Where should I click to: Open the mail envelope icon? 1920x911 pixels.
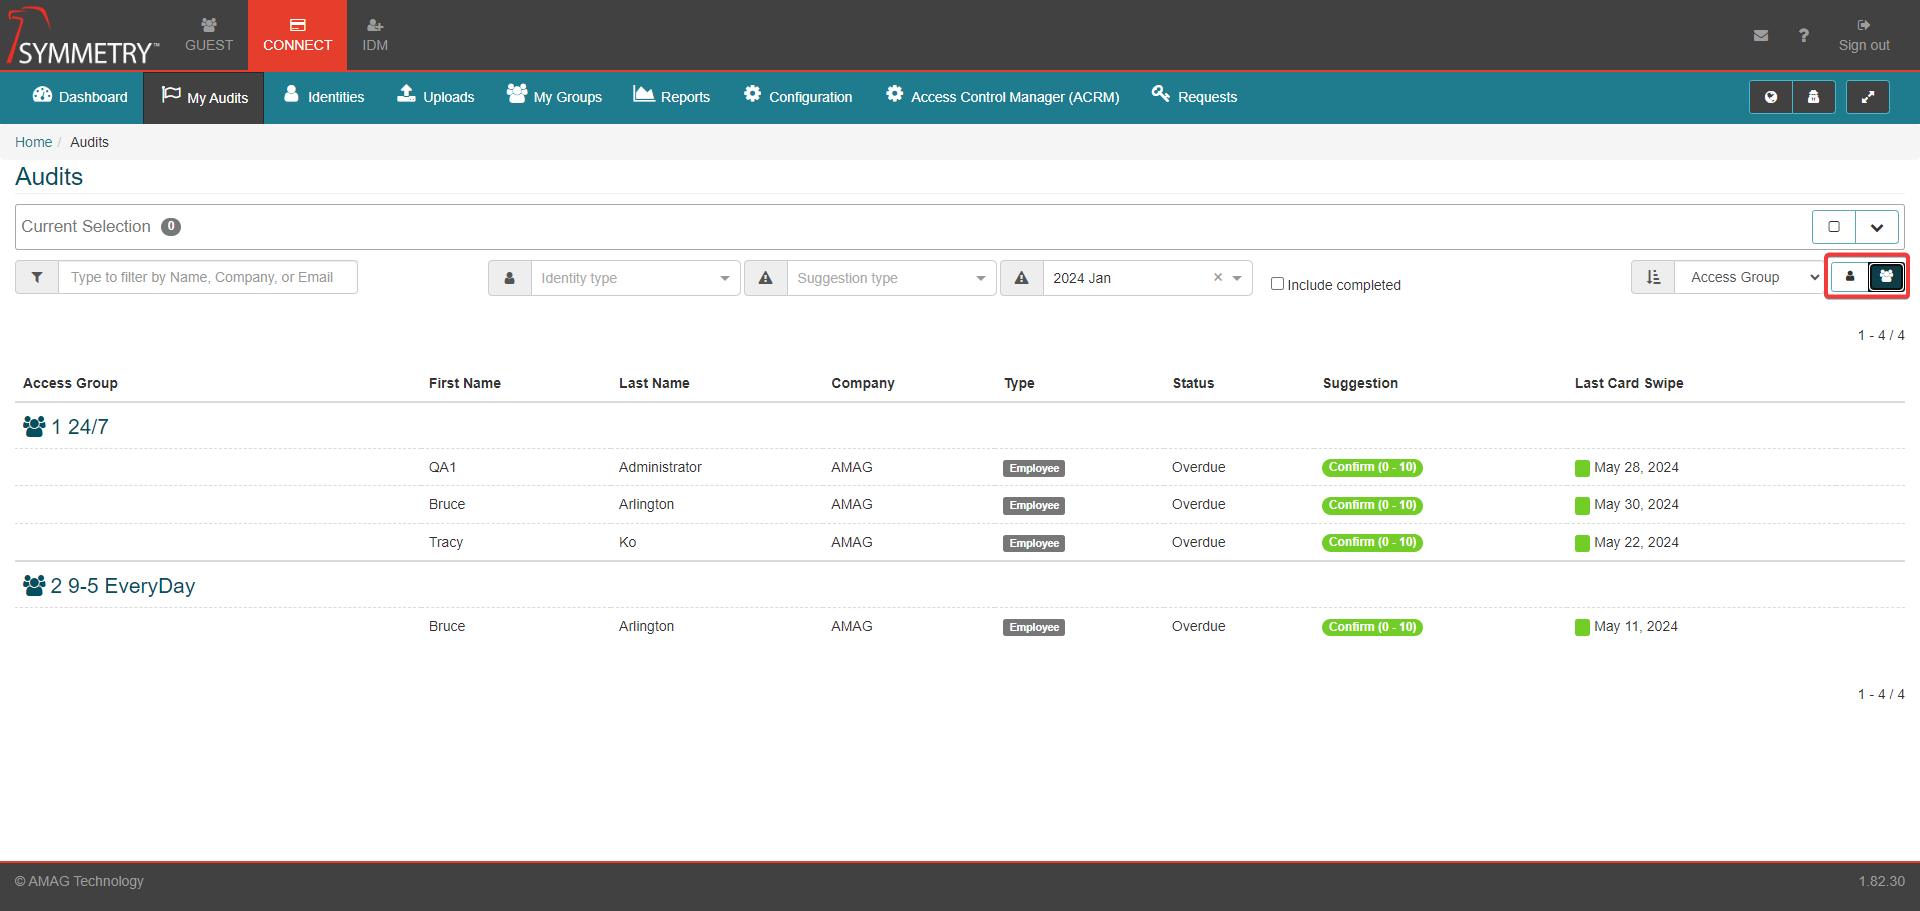pyautogui.click(x=1761, y=36)
